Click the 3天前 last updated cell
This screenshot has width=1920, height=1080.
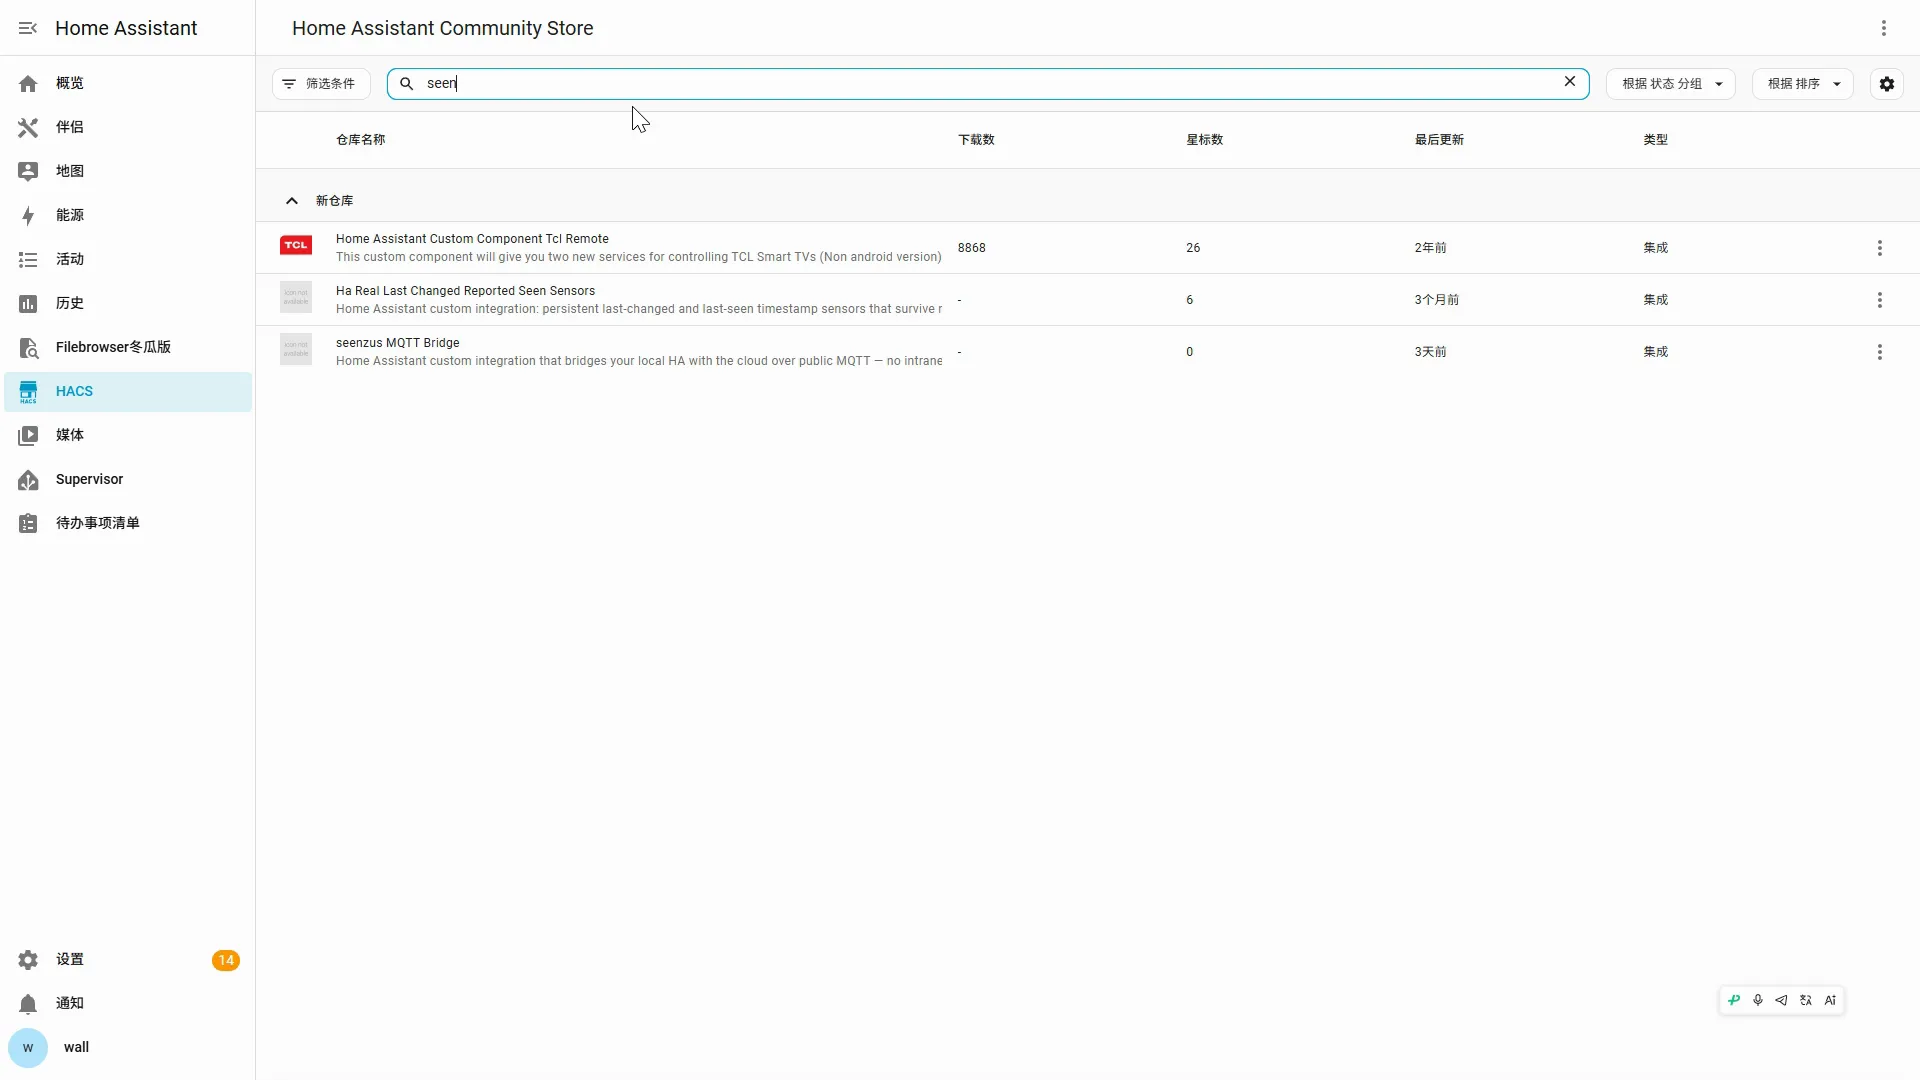(1430, 352)
